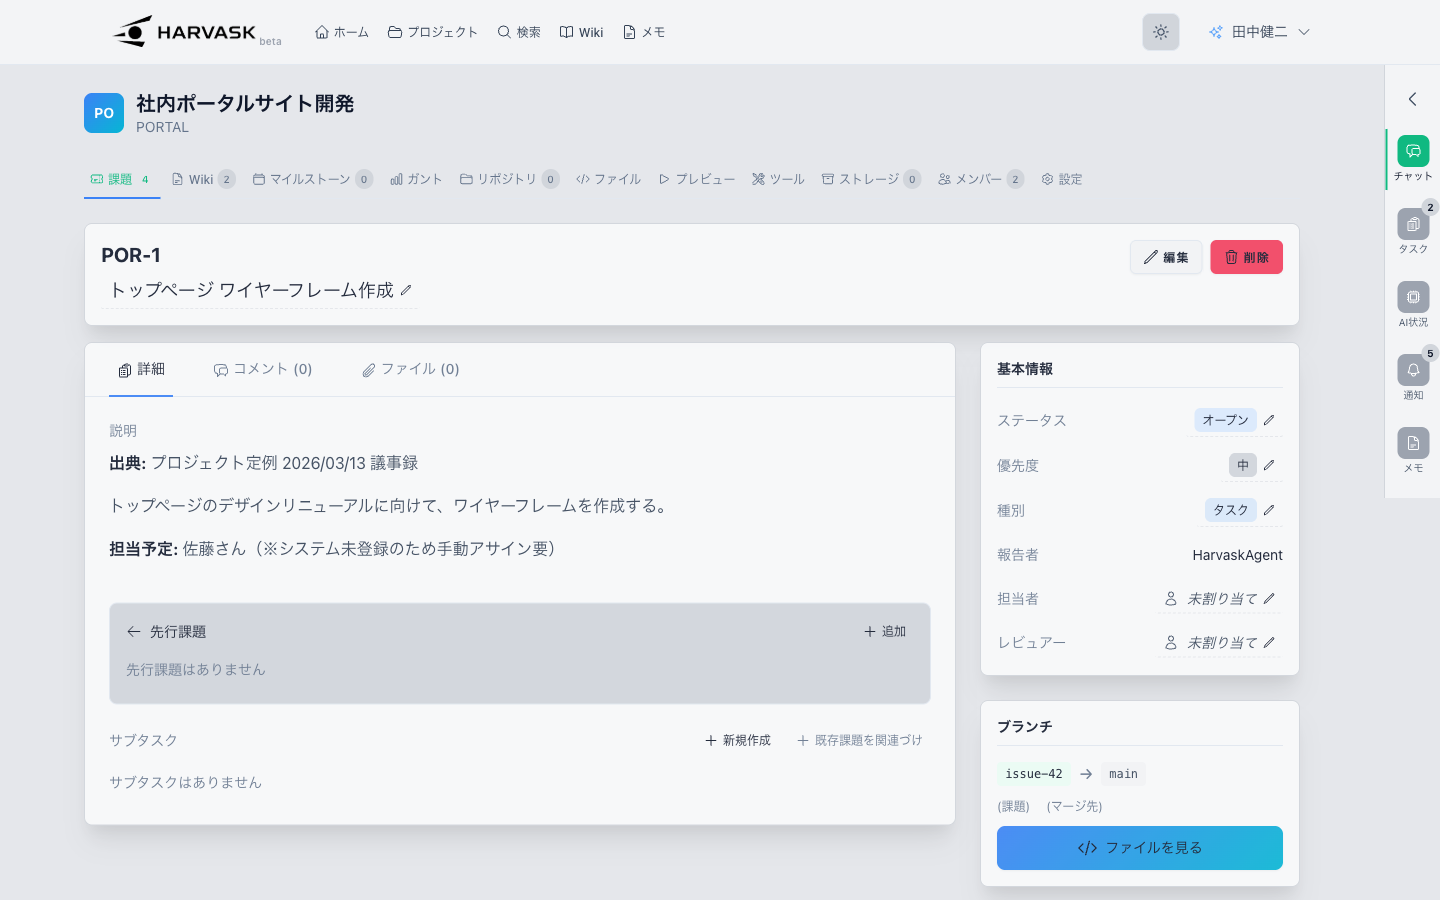Collapse the 先行課題 section
Viewport: 1440px width, 900px height.
pyautogui.click(x=134, y=632)
